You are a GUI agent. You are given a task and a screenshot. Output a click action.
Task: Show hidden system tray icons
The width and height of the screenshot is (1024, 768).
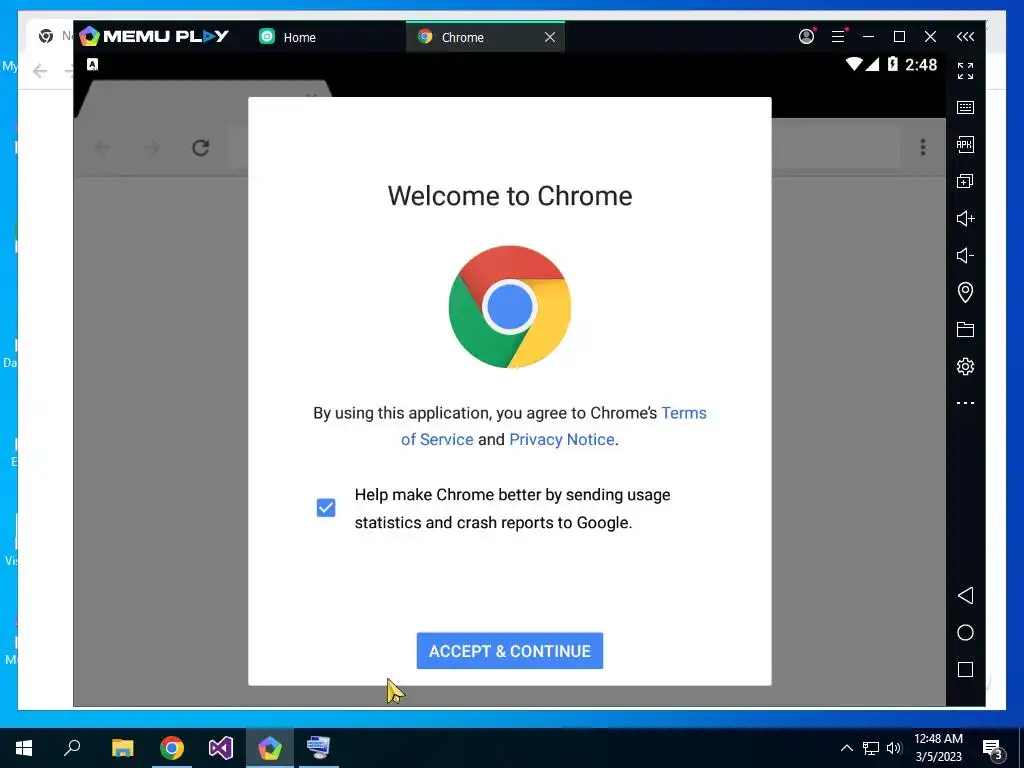point(846,748)
